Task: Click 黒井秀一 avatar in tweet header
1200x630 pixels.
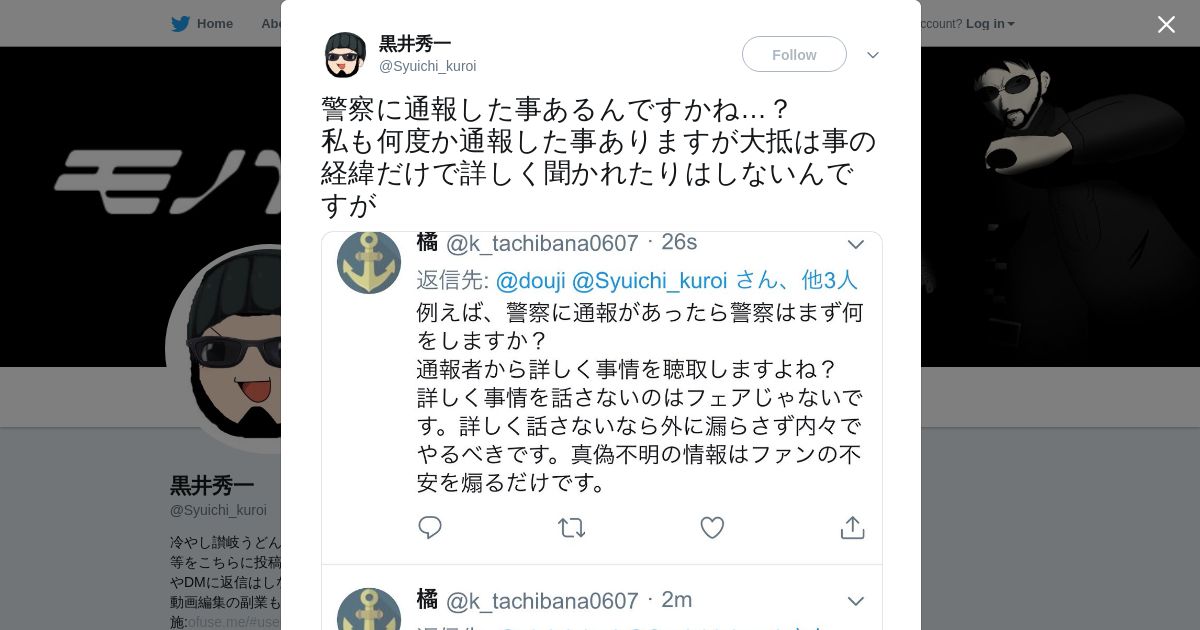Action: [x=345, y=55]
